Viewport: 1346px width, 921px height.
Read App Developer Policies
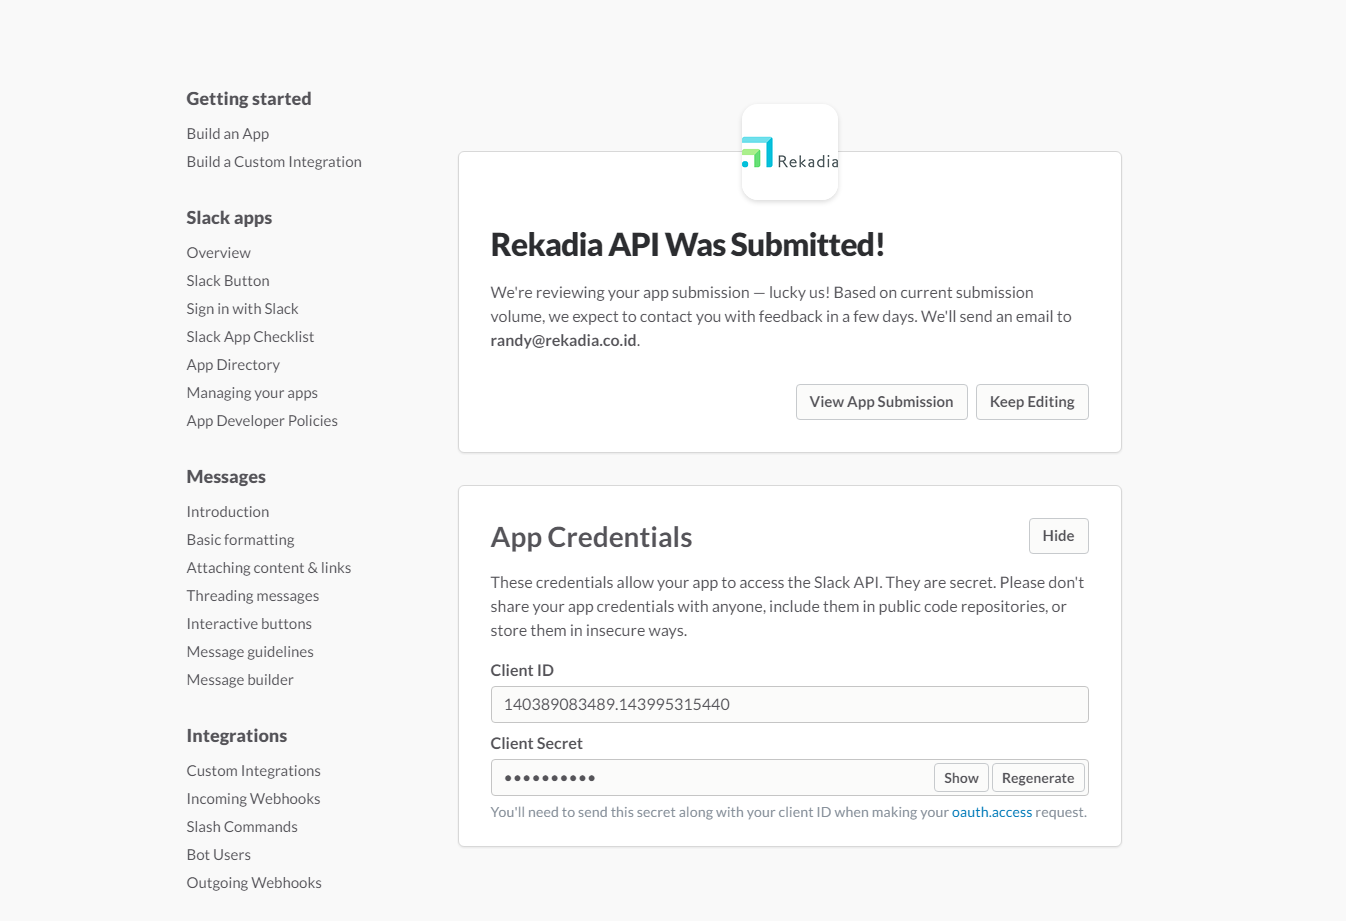(x=262, y=421)
